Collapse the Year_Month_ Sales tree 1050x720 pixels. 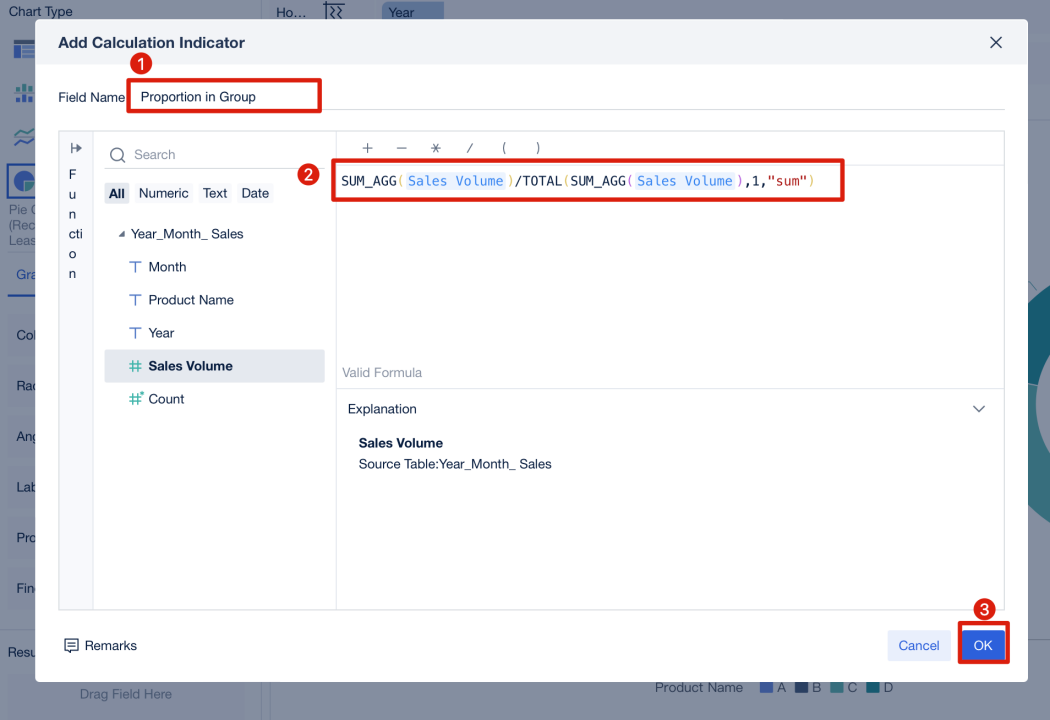pos(121,233)
